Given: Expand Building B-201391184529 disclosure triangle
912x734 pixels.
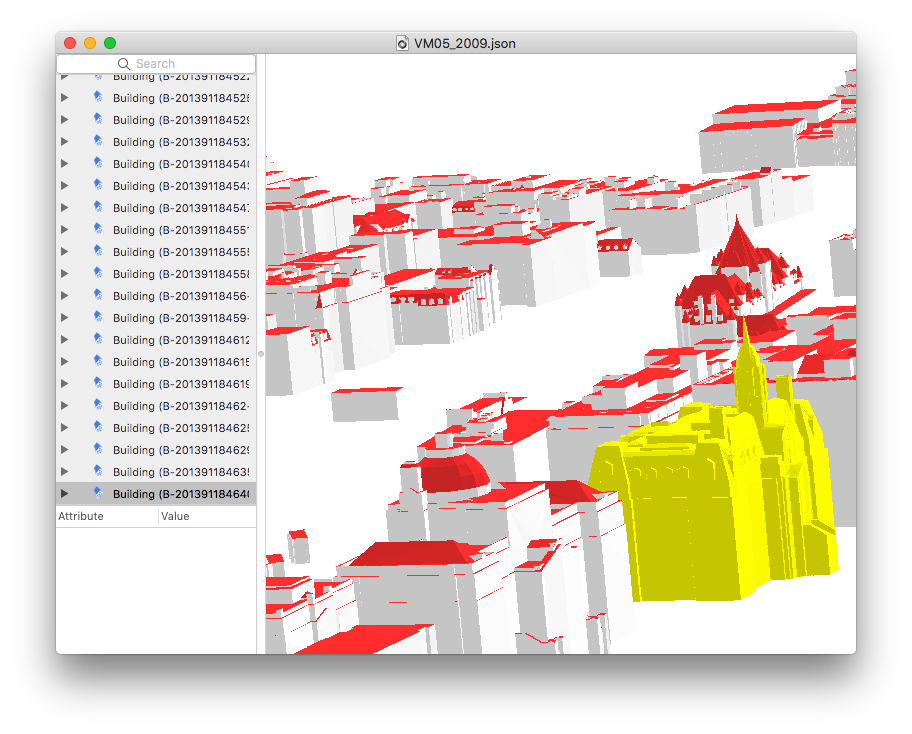Looking at the screenshot, I should 65,120.
